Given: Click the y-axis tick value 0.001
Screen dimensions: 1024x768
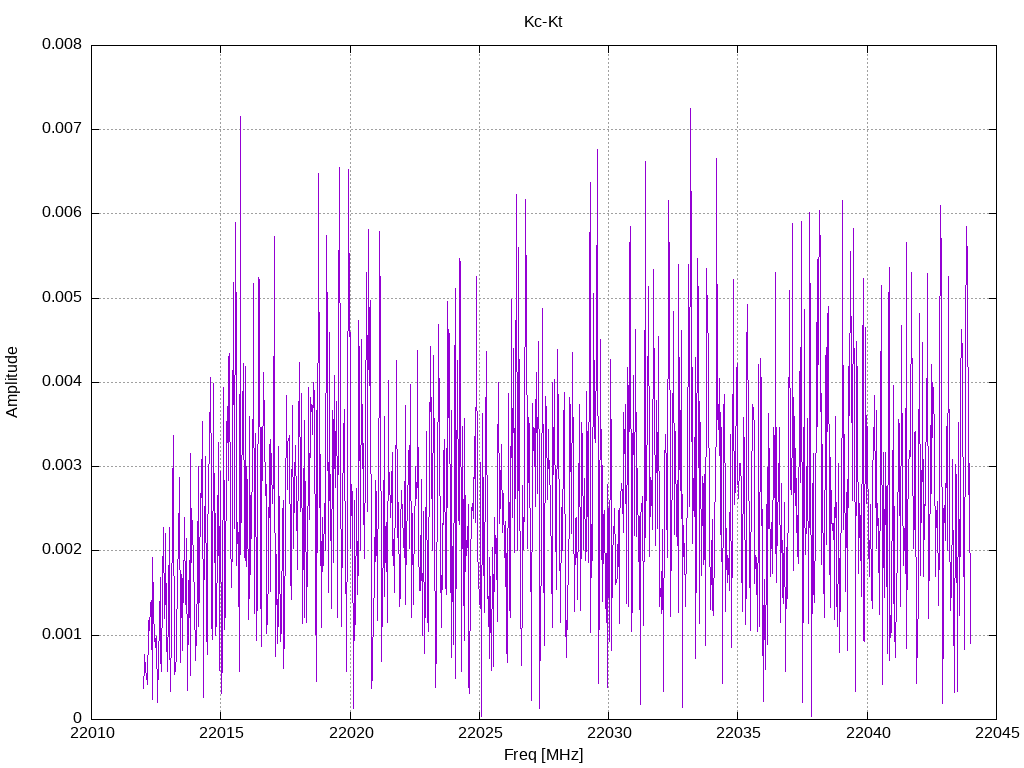Looking at the screenshot, I should point(62,635).
